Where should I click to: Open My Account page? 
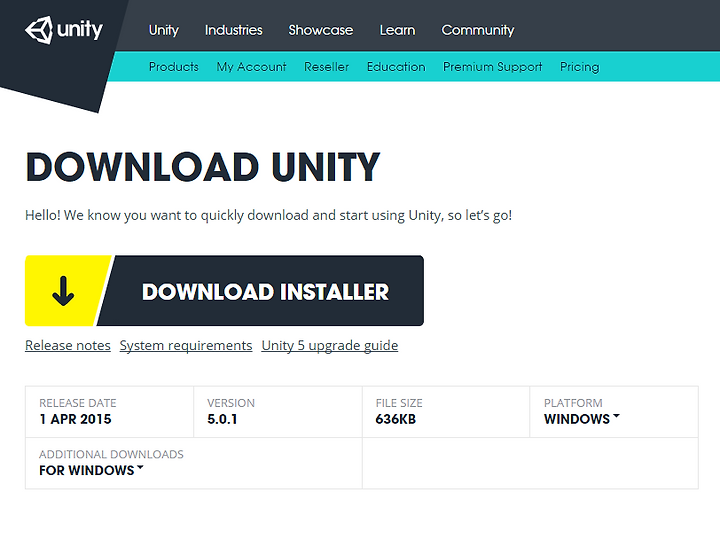[x=251, y=67]
